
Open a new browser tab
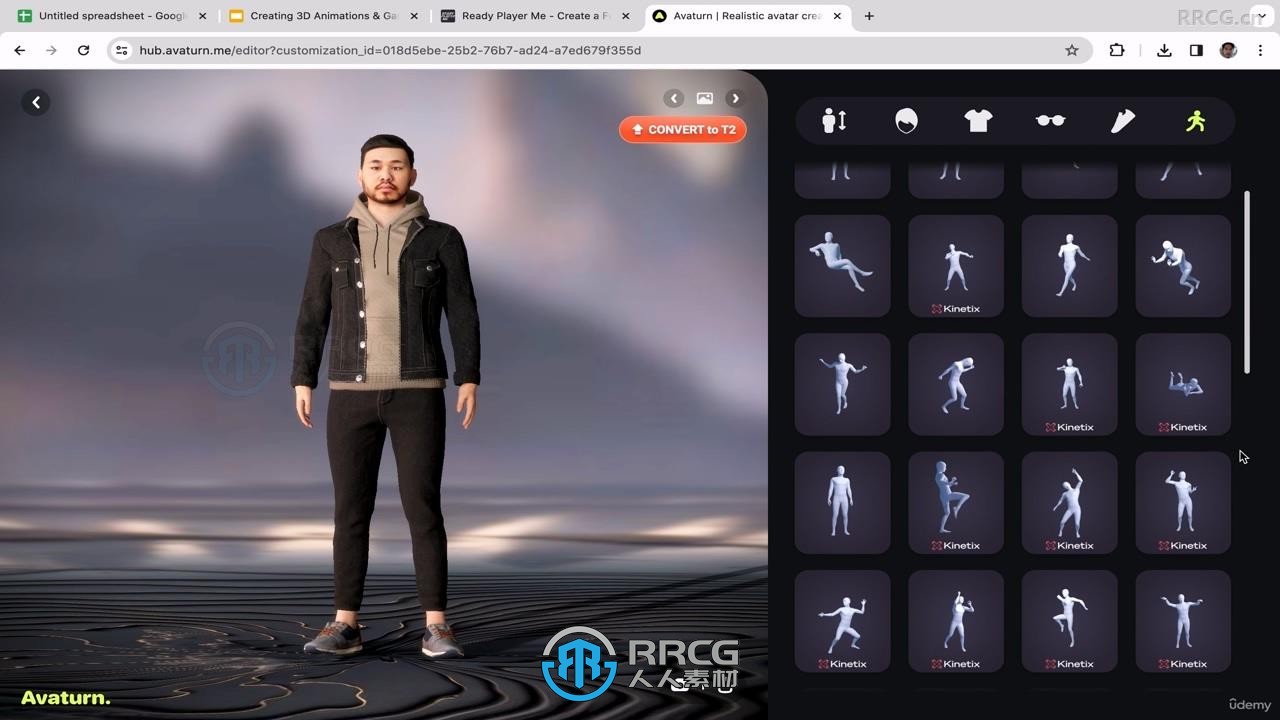tap(869, 16)
